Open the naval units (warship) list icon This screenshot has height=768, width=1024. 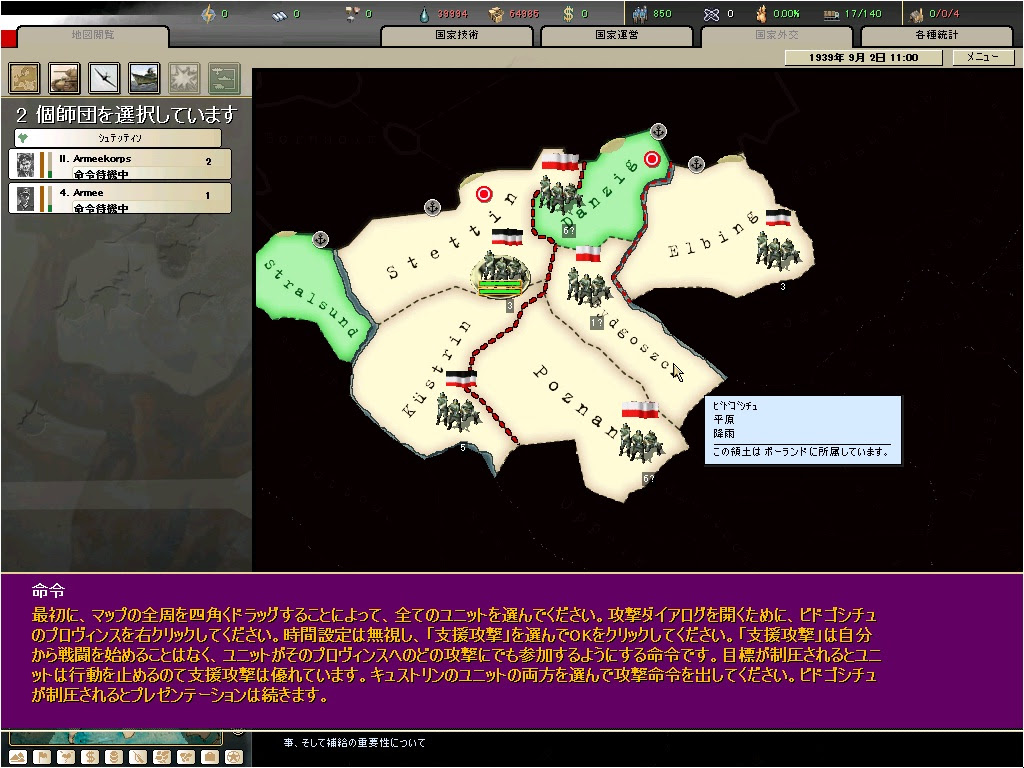tap(144, 78)
